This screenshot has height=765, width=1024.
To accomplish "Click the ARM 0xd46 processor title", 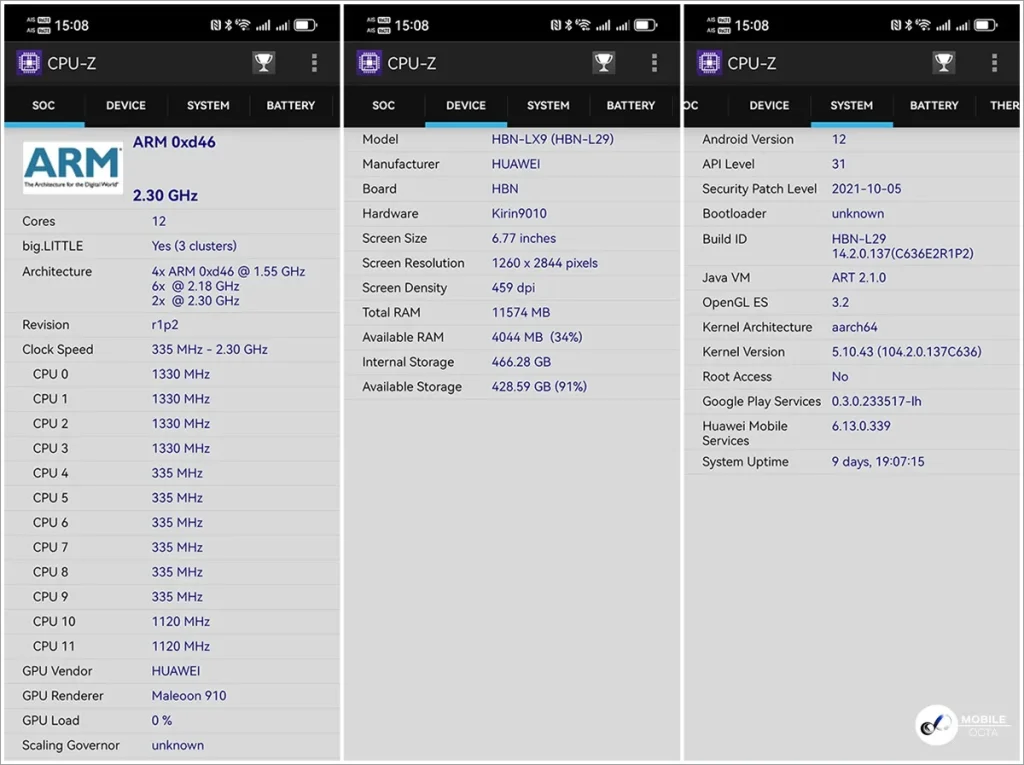I will pyautogui.click(x=174, y=142).
